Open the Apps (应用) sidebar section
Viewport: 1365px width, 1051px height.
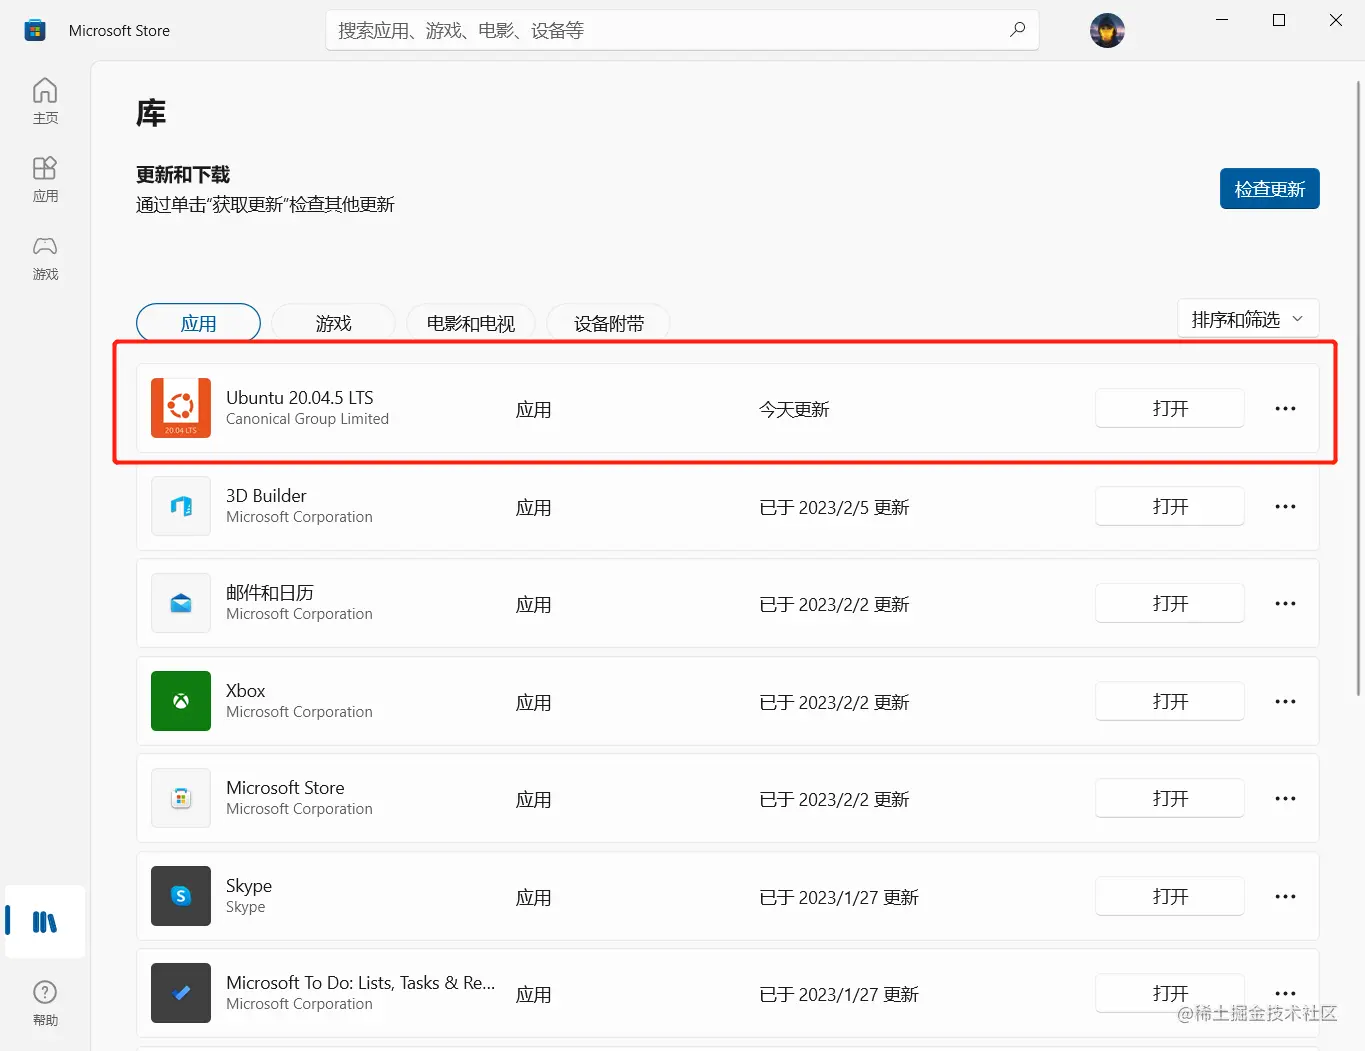[45, 179]
